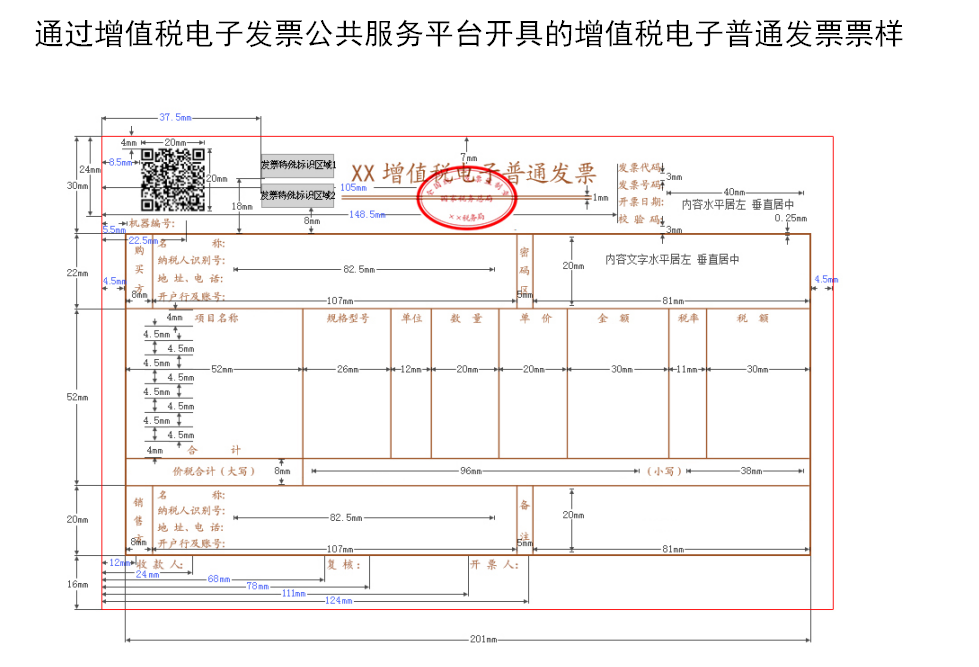Click the 价税合计(大写) label

(214, 471)
